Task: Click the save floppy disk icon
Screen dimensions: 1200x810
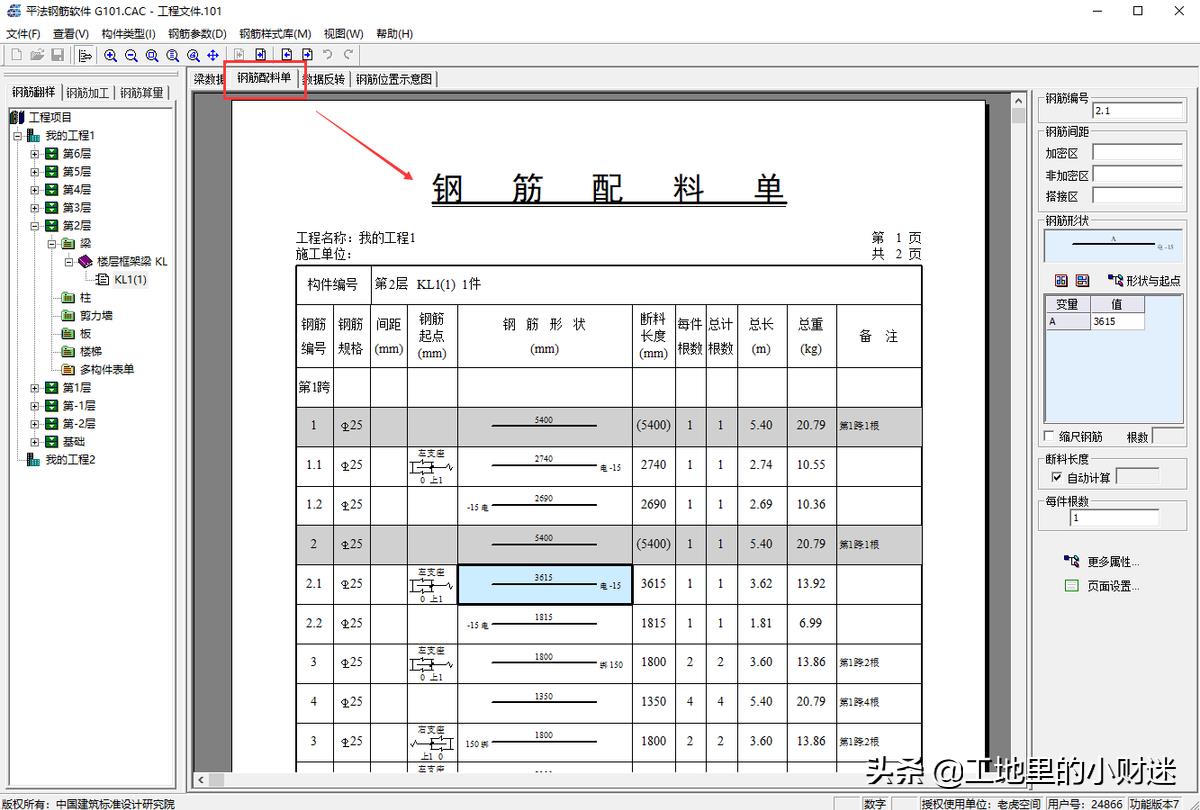Action: pyautogui.click(x=58, y=55)
